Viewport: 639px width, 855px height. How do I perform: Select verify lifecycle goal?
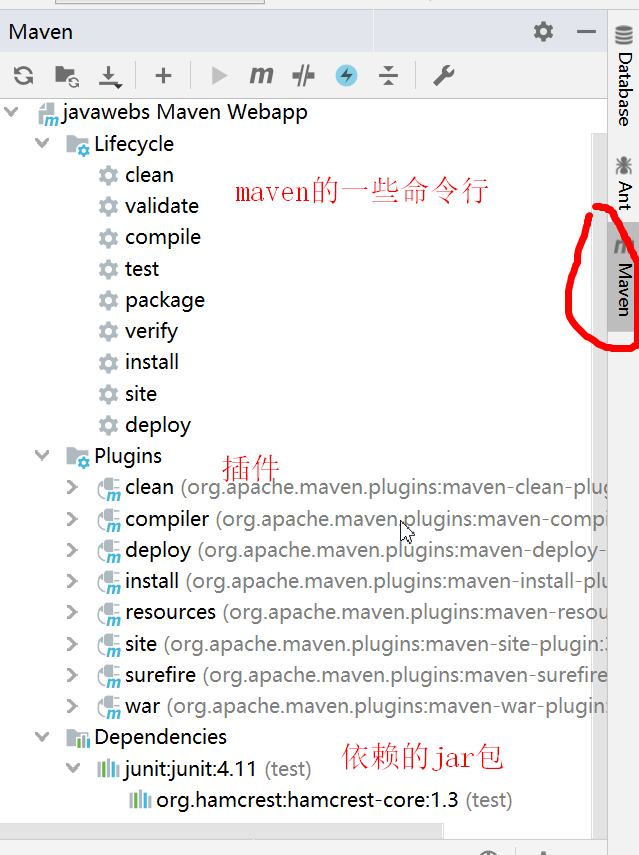(x=152, y=332)
